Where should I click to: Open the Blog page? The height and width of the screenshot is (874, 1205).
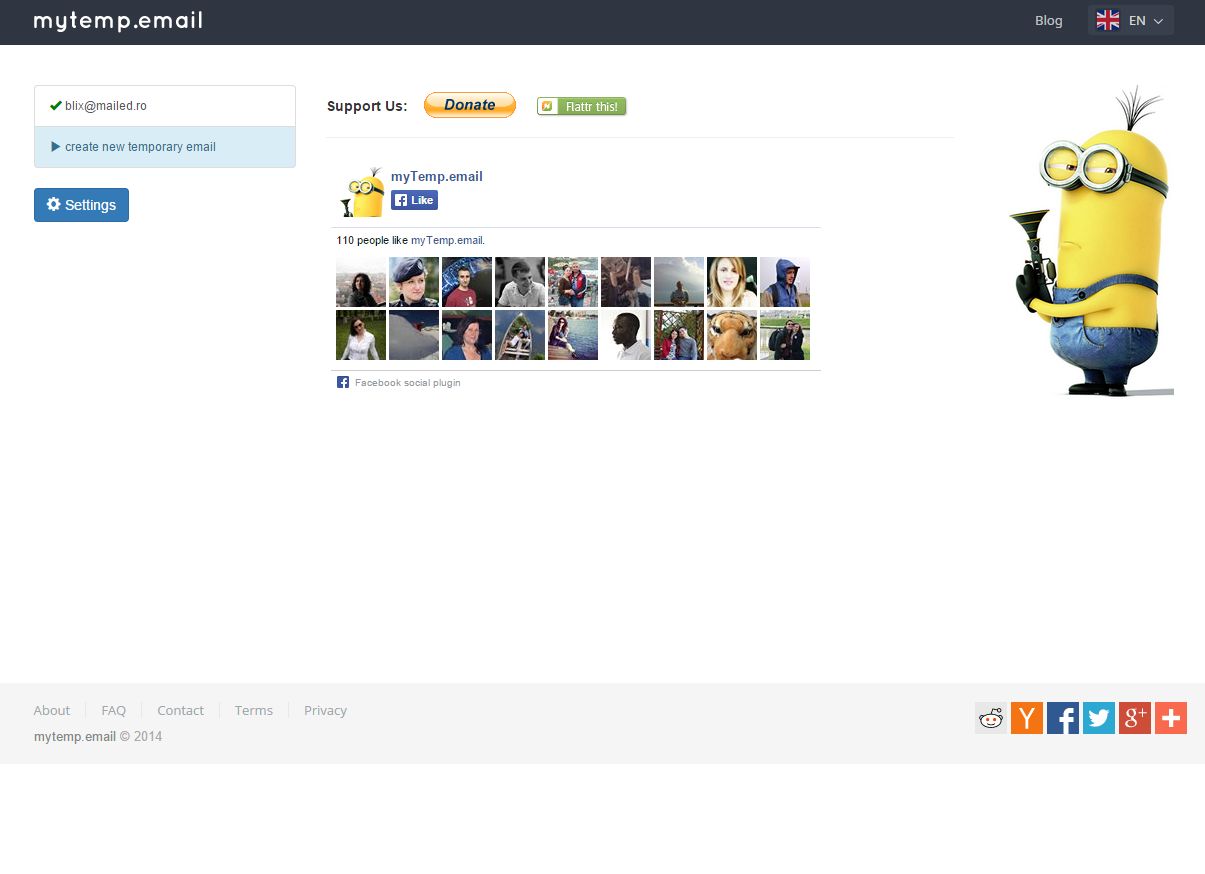click(x=1049, y=20)
